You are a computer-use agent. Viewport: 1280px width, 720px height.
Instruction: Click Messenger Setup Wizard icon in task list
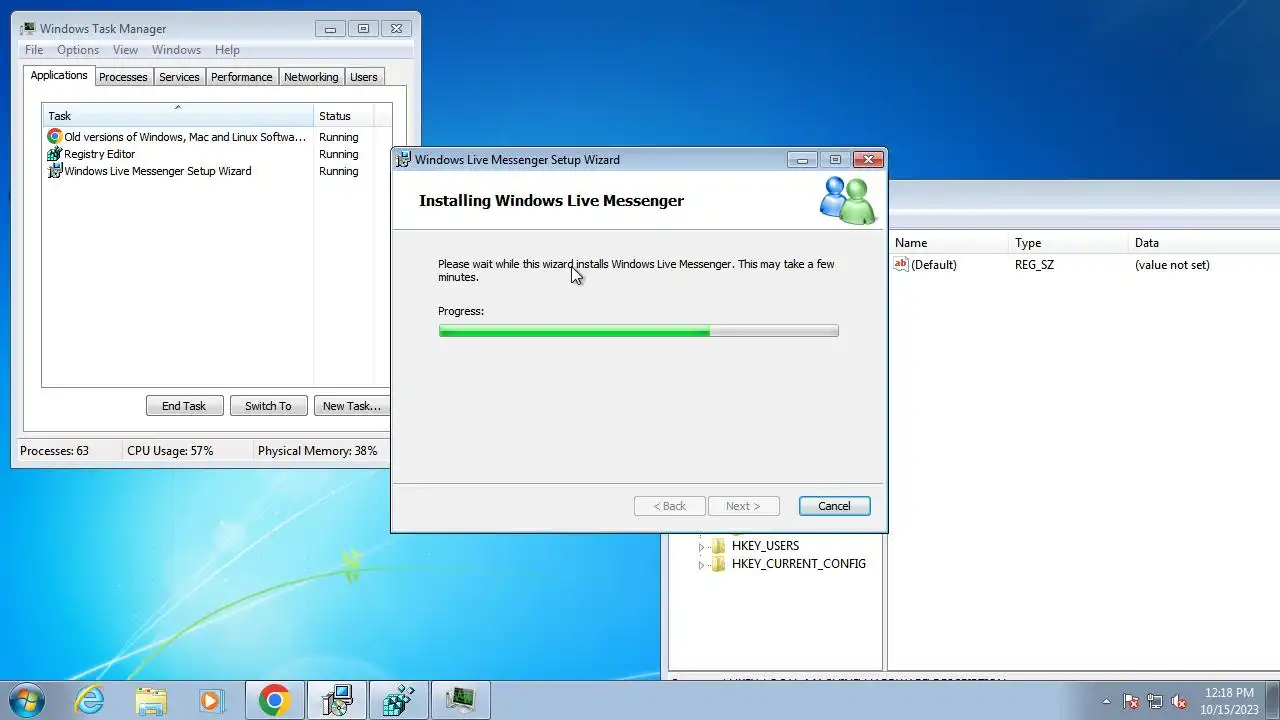click(x=55, y=171)
